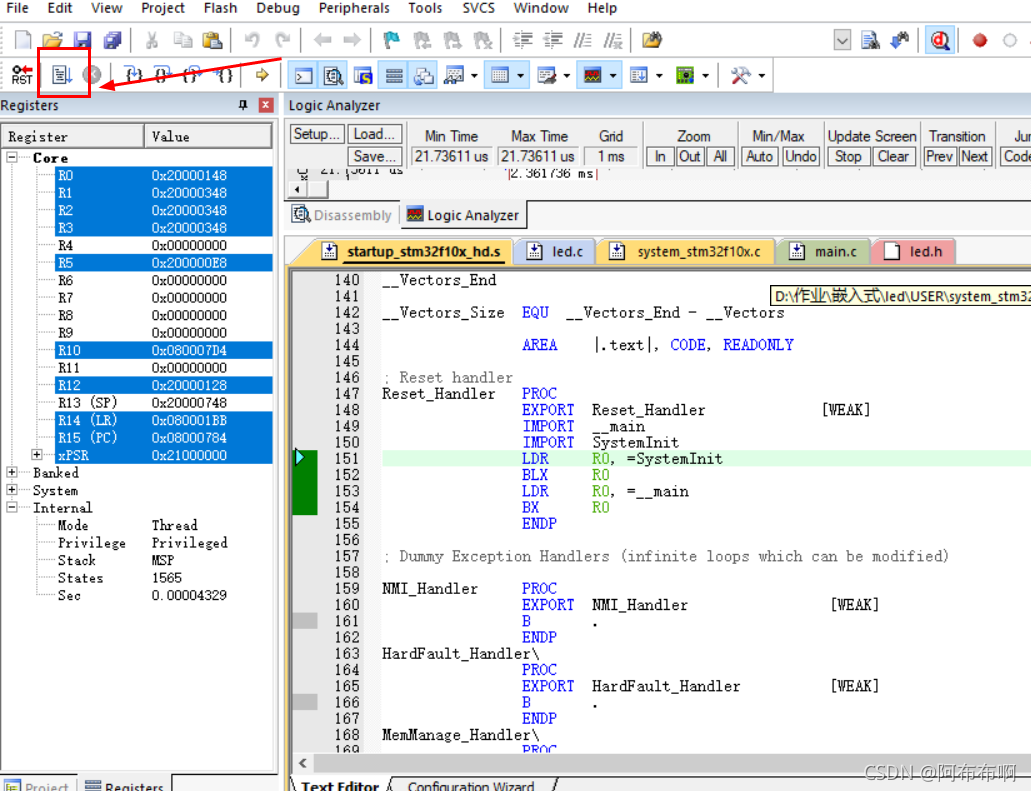1031x791 pixels.
Task: Switch to the led.c tab
Action: pos(556,251)
